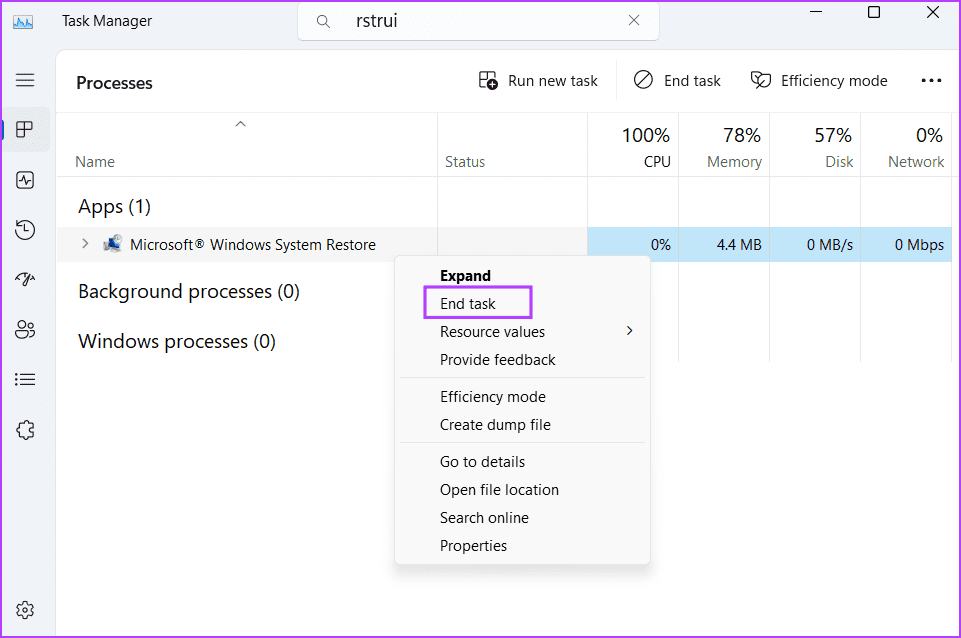Image resolution: width=961 pixels, height=638 pixels.
Task: Click Windows processes (0) group header
Action: tap(177, 341)
